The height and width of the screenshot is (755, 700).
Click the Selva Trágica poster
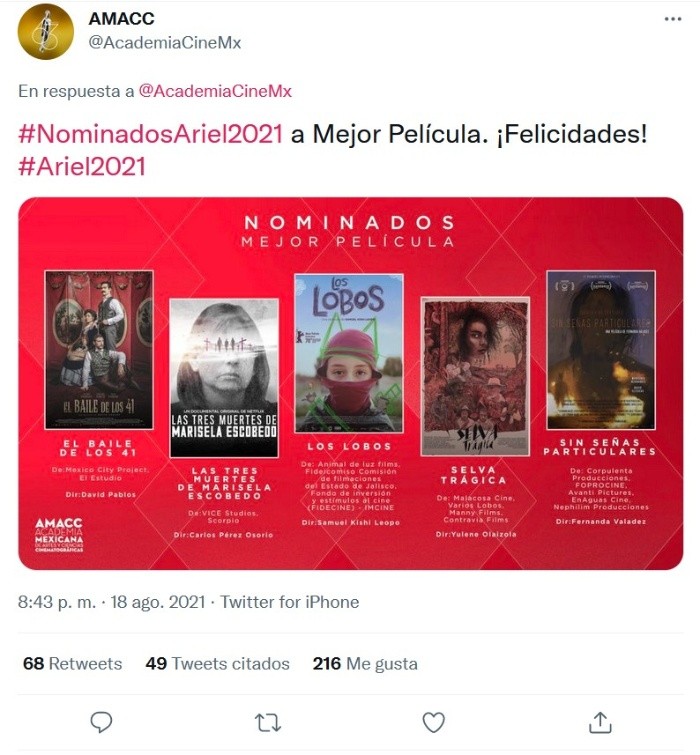point(475,376)
